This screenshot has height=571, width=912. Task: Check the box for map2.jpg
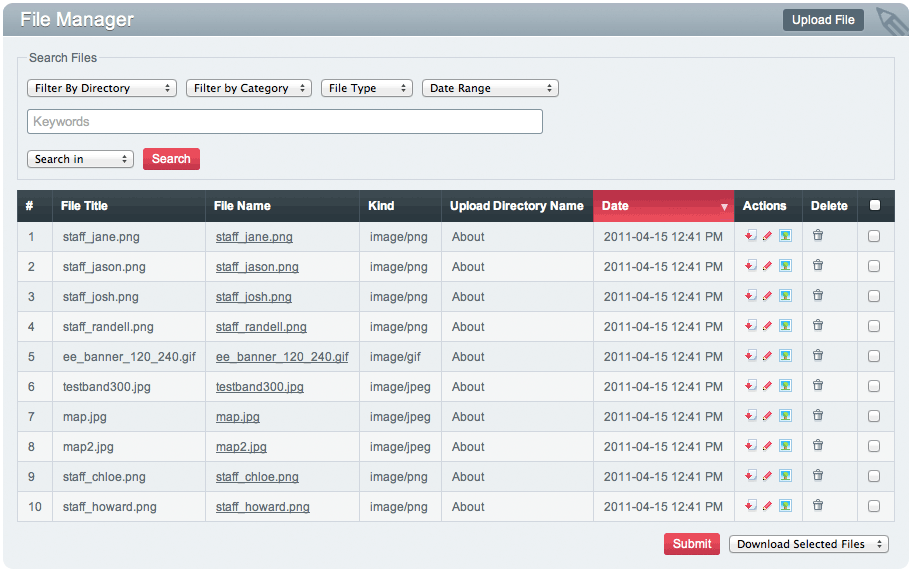874,446
